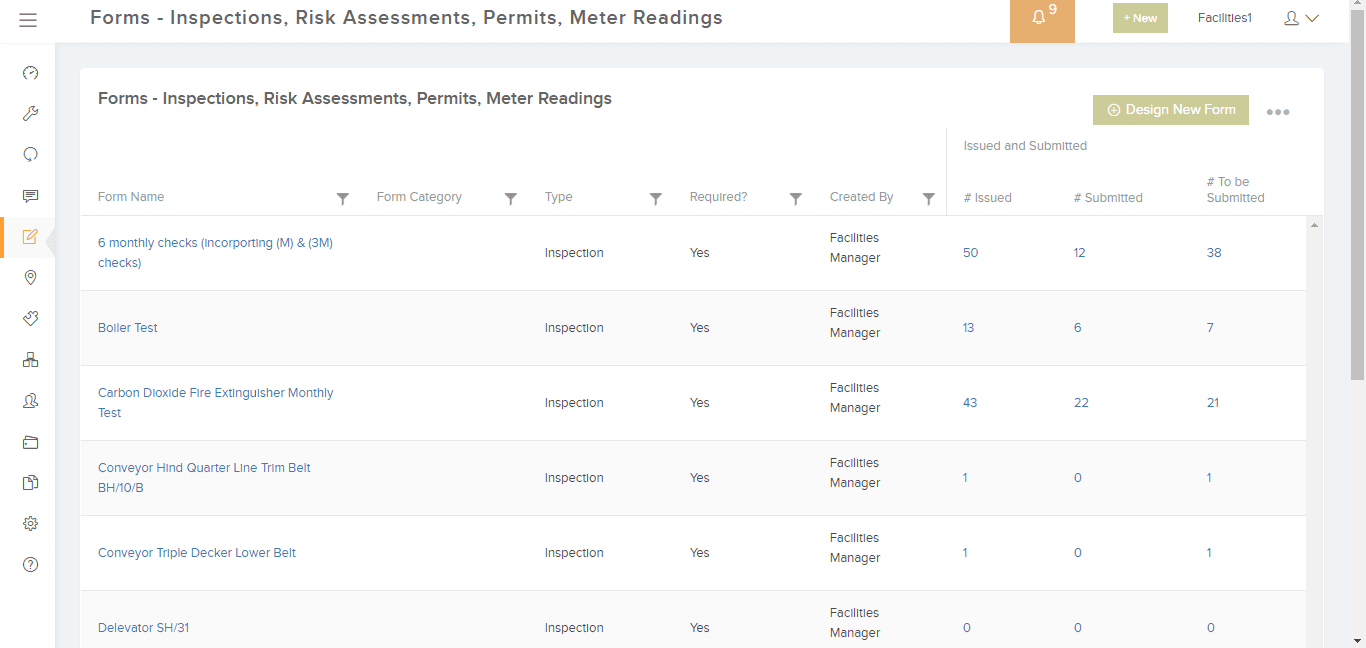
Task: Open the wrench maintenance icon in sidebar
Action: point(30,114)
